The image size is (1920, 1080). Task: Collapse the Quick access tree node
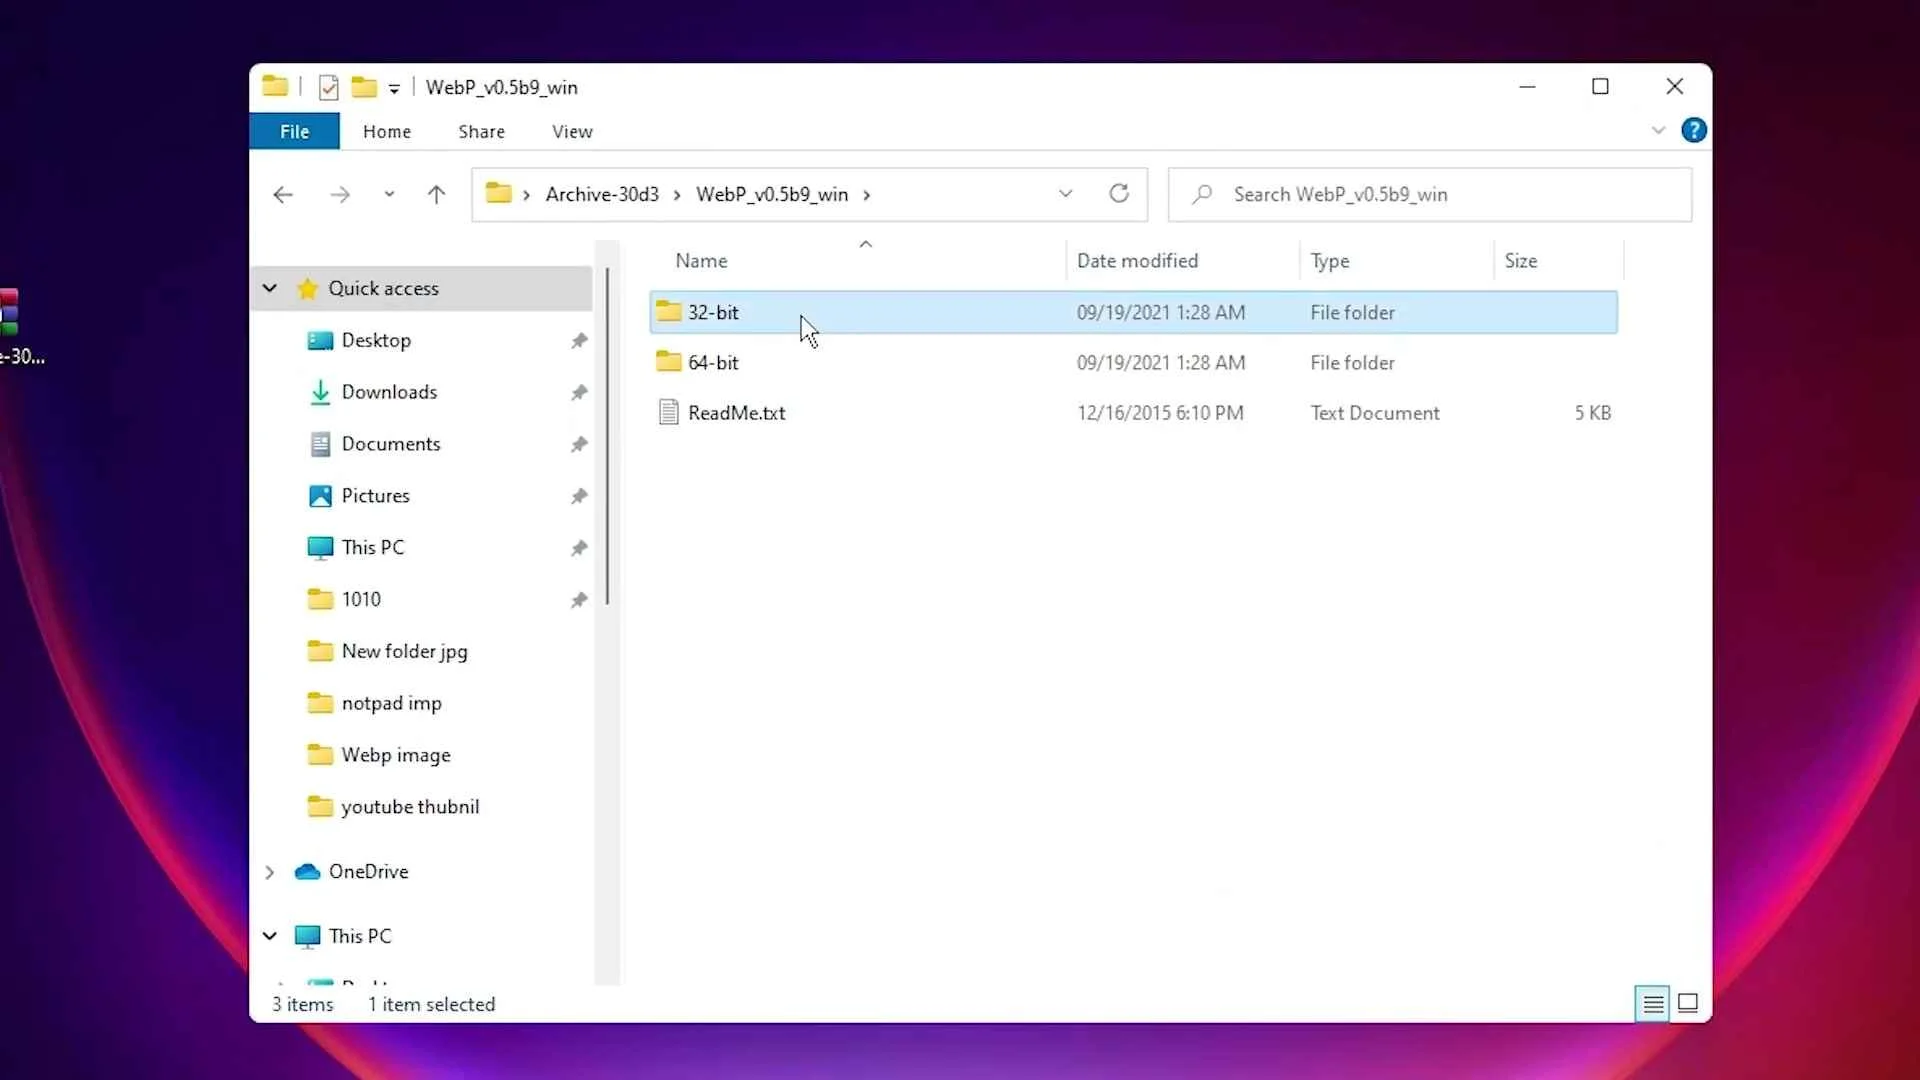tap(269, 288)
